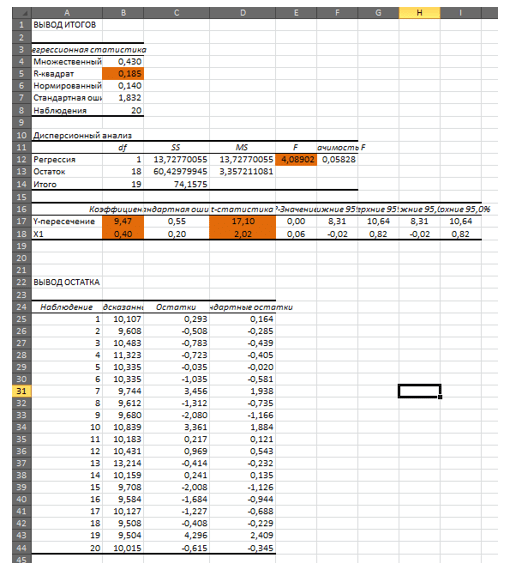
Task: Click the X1 standard error 0,20
Action: tap(177, 234)
